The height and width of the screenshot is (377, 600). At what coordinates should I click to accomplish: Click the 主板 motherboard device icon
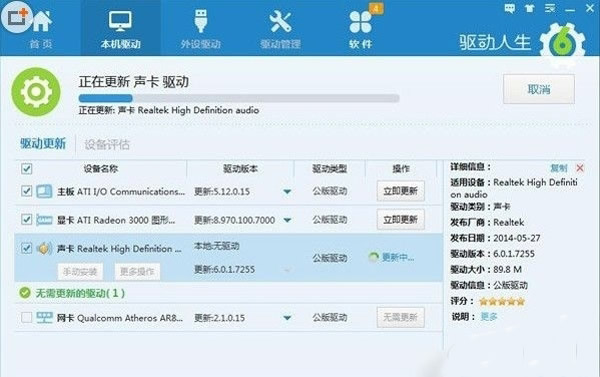click(44, 191)
